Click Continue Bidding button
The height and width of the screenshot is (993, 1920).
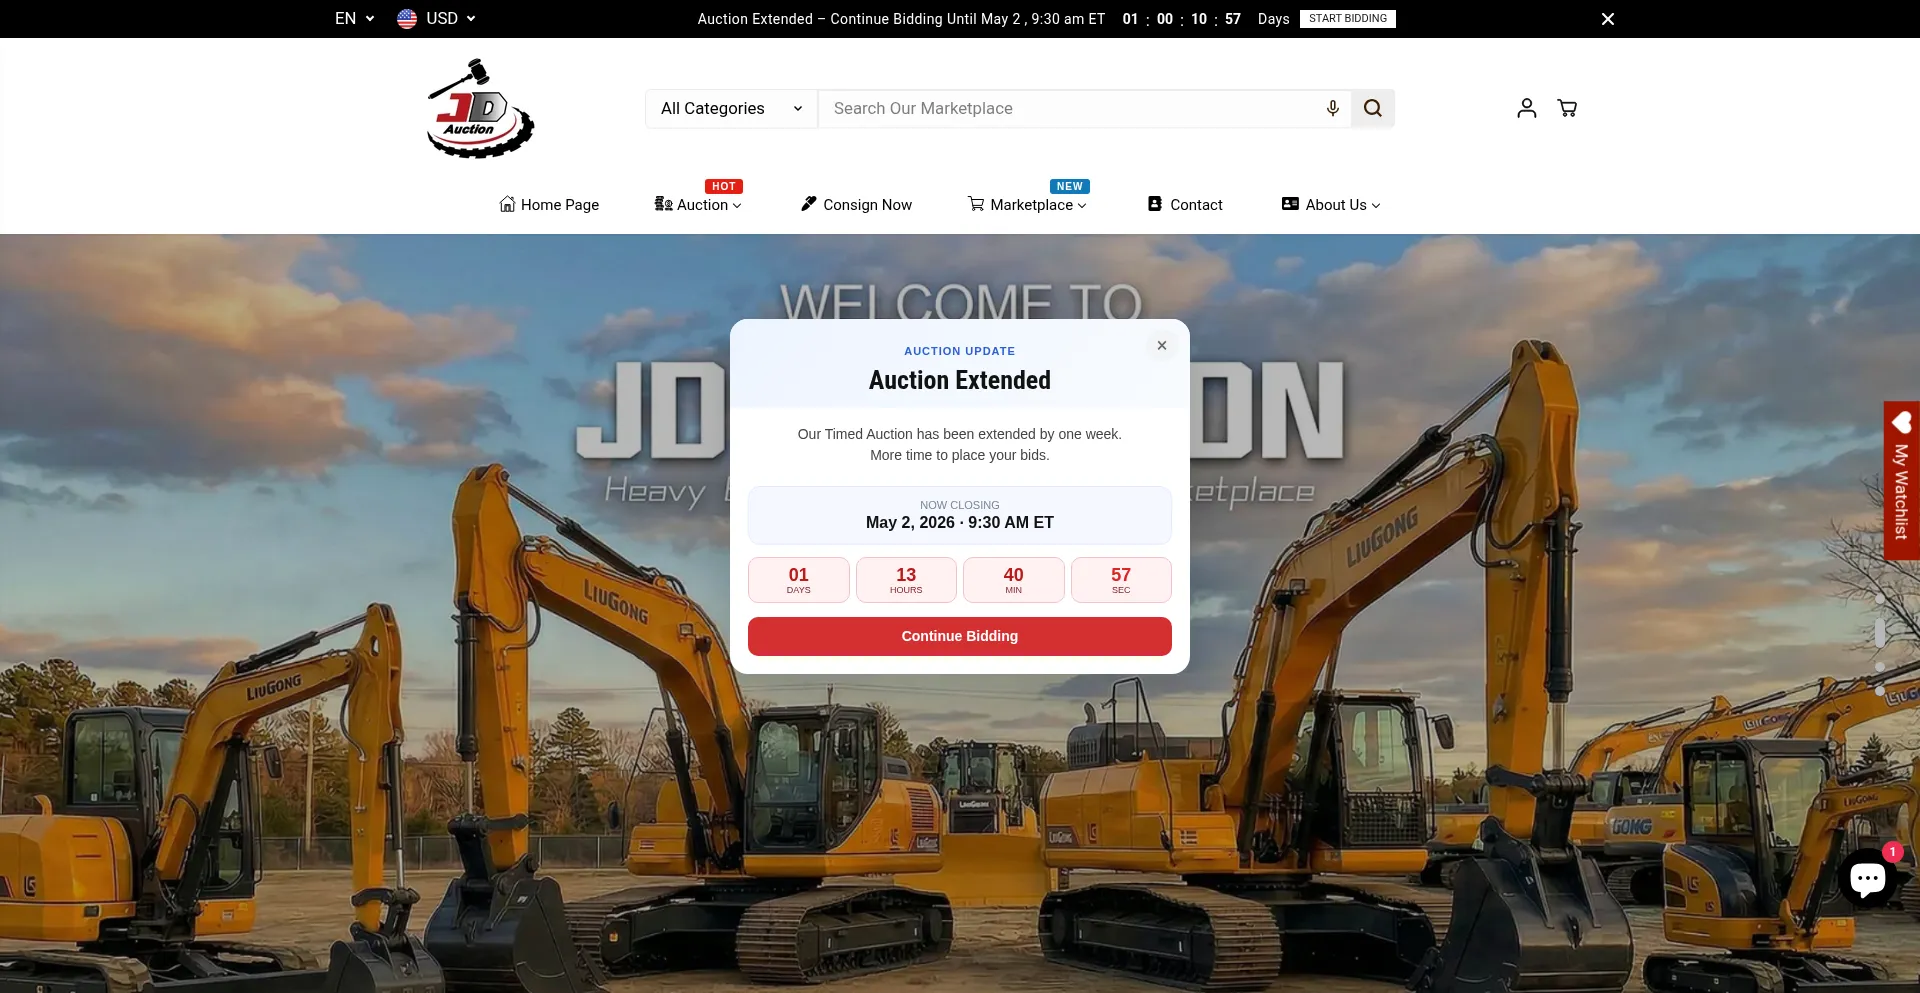(959, 636)
